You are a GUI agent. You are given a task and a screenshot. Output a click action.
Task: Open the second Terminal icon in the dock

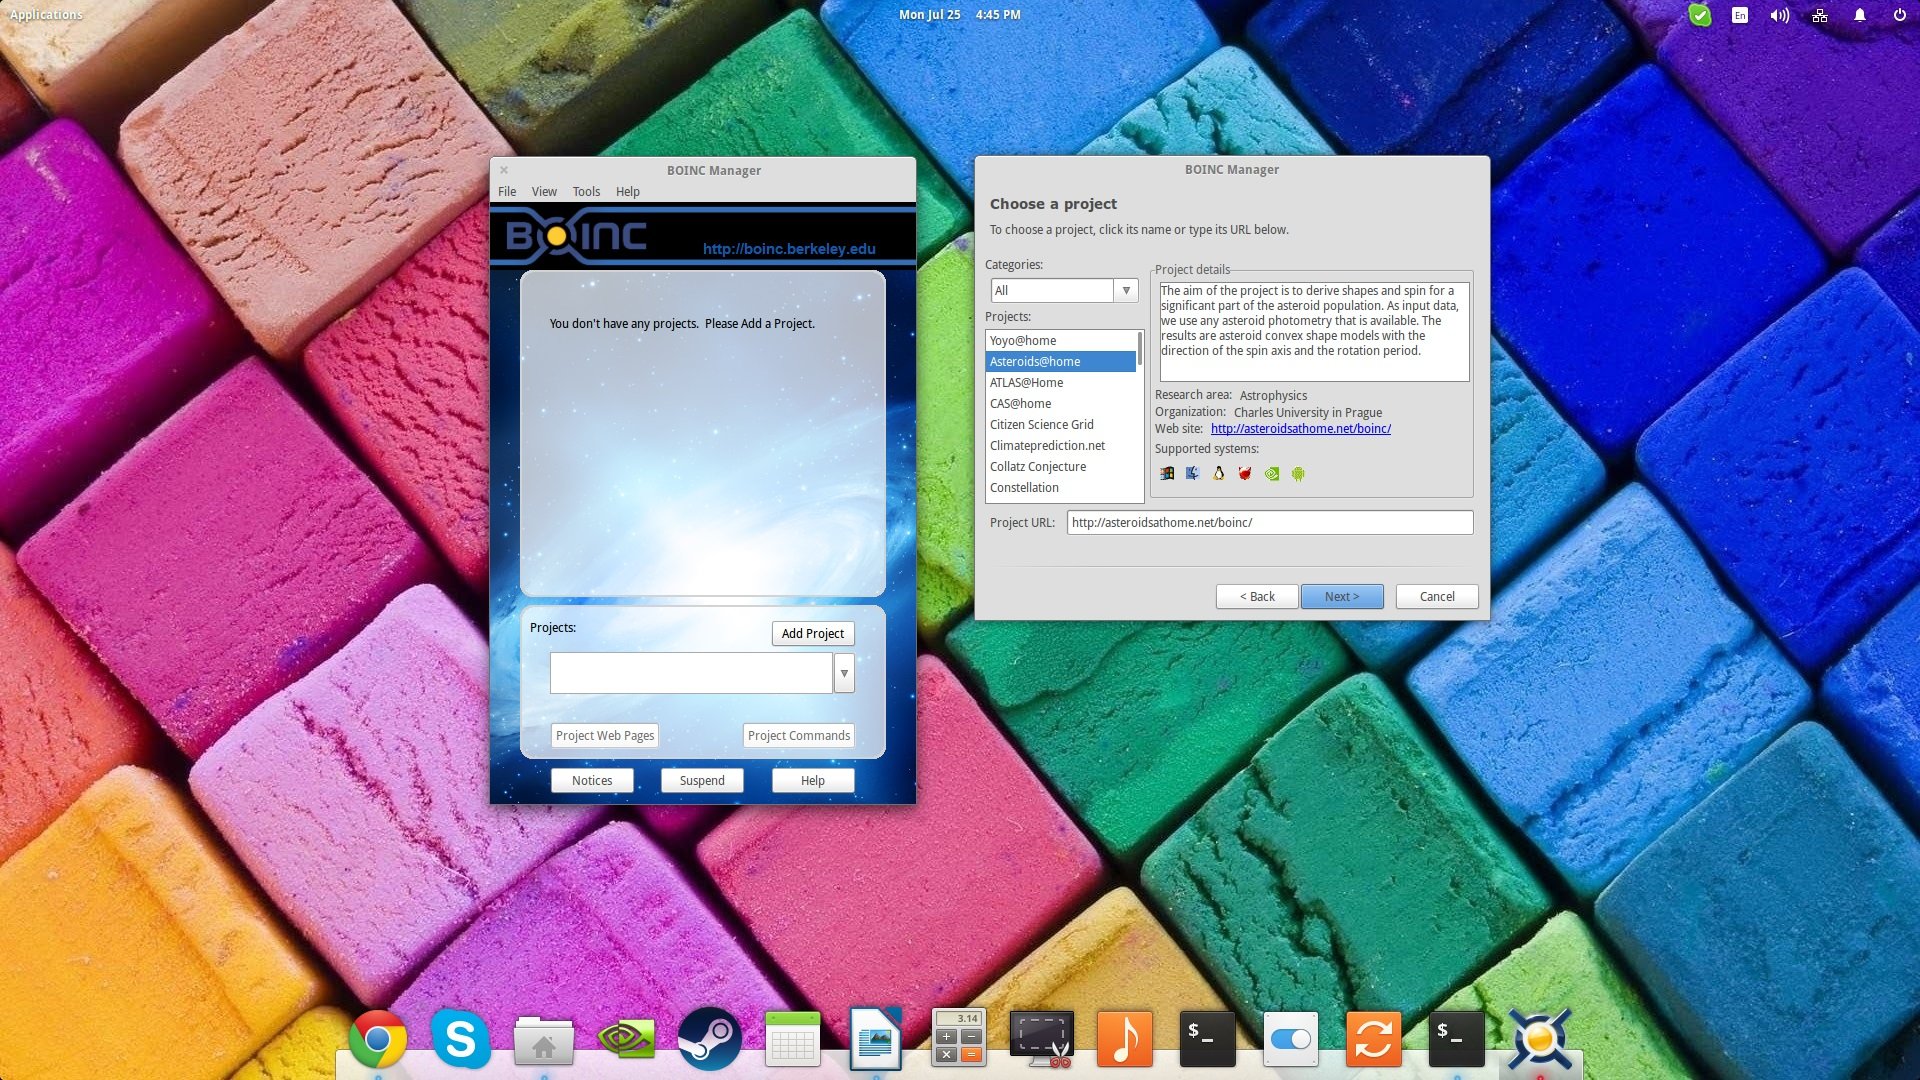1456,1039
